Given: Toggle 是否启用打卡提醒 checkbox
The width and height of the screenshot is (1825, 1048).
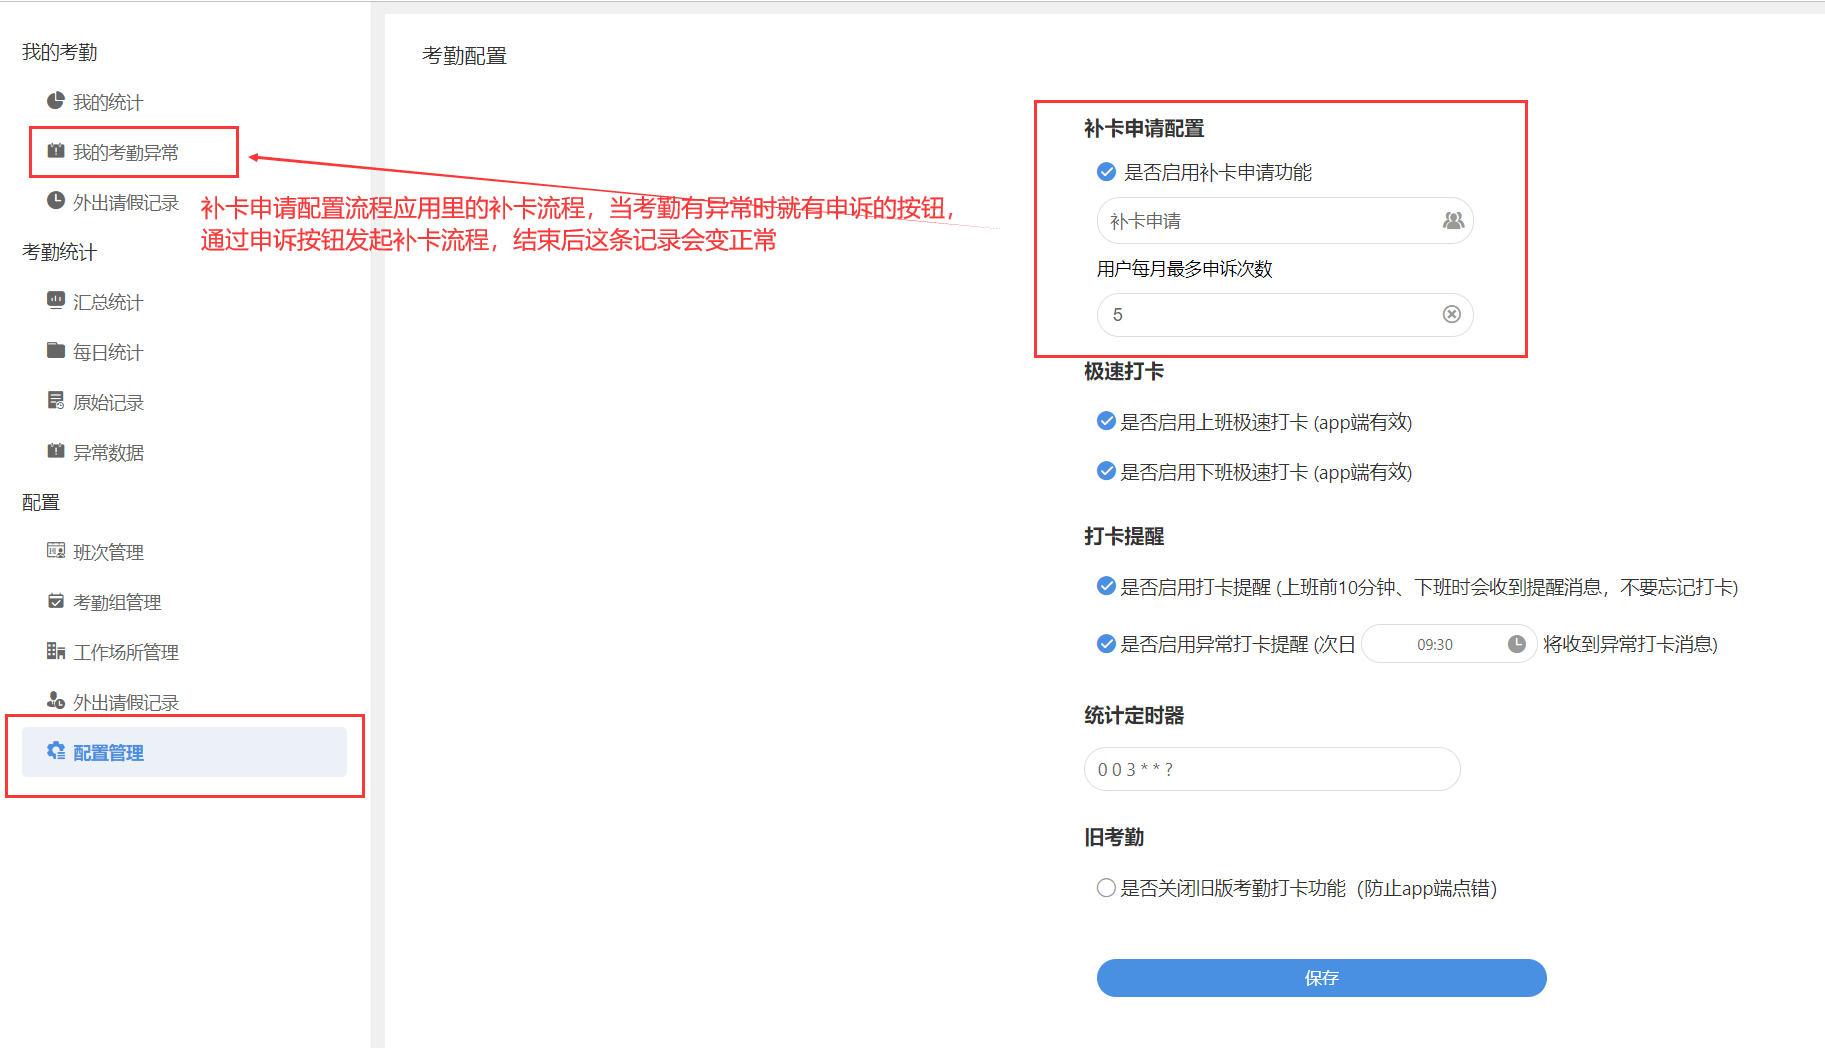Looking at the screenshot, I should click(x=1106, y=586).
